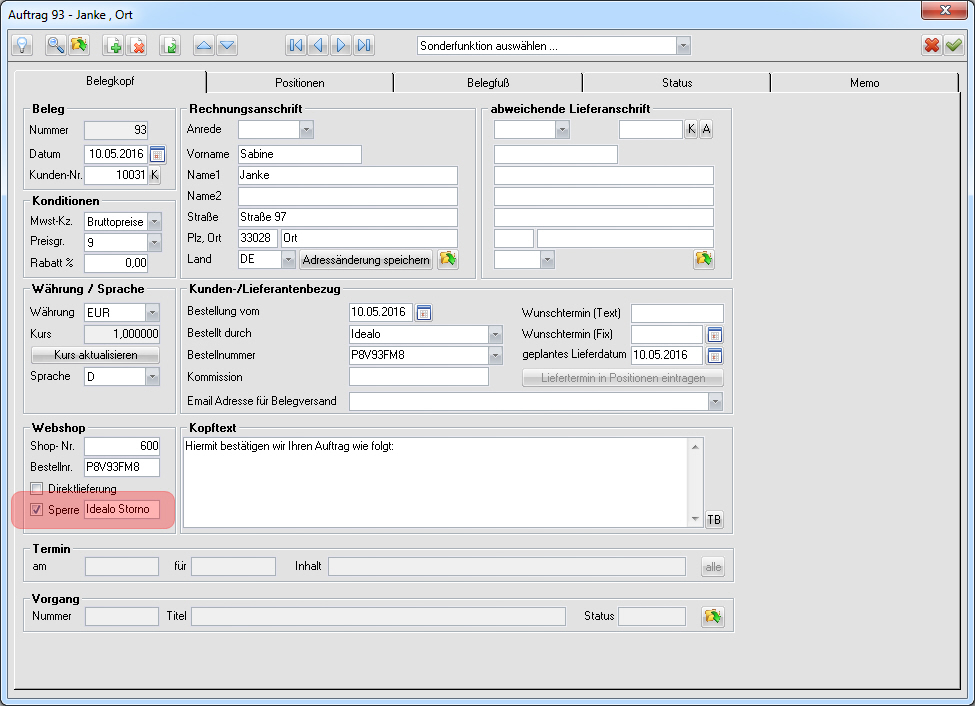Click the Kommission input field

point(418,377)
